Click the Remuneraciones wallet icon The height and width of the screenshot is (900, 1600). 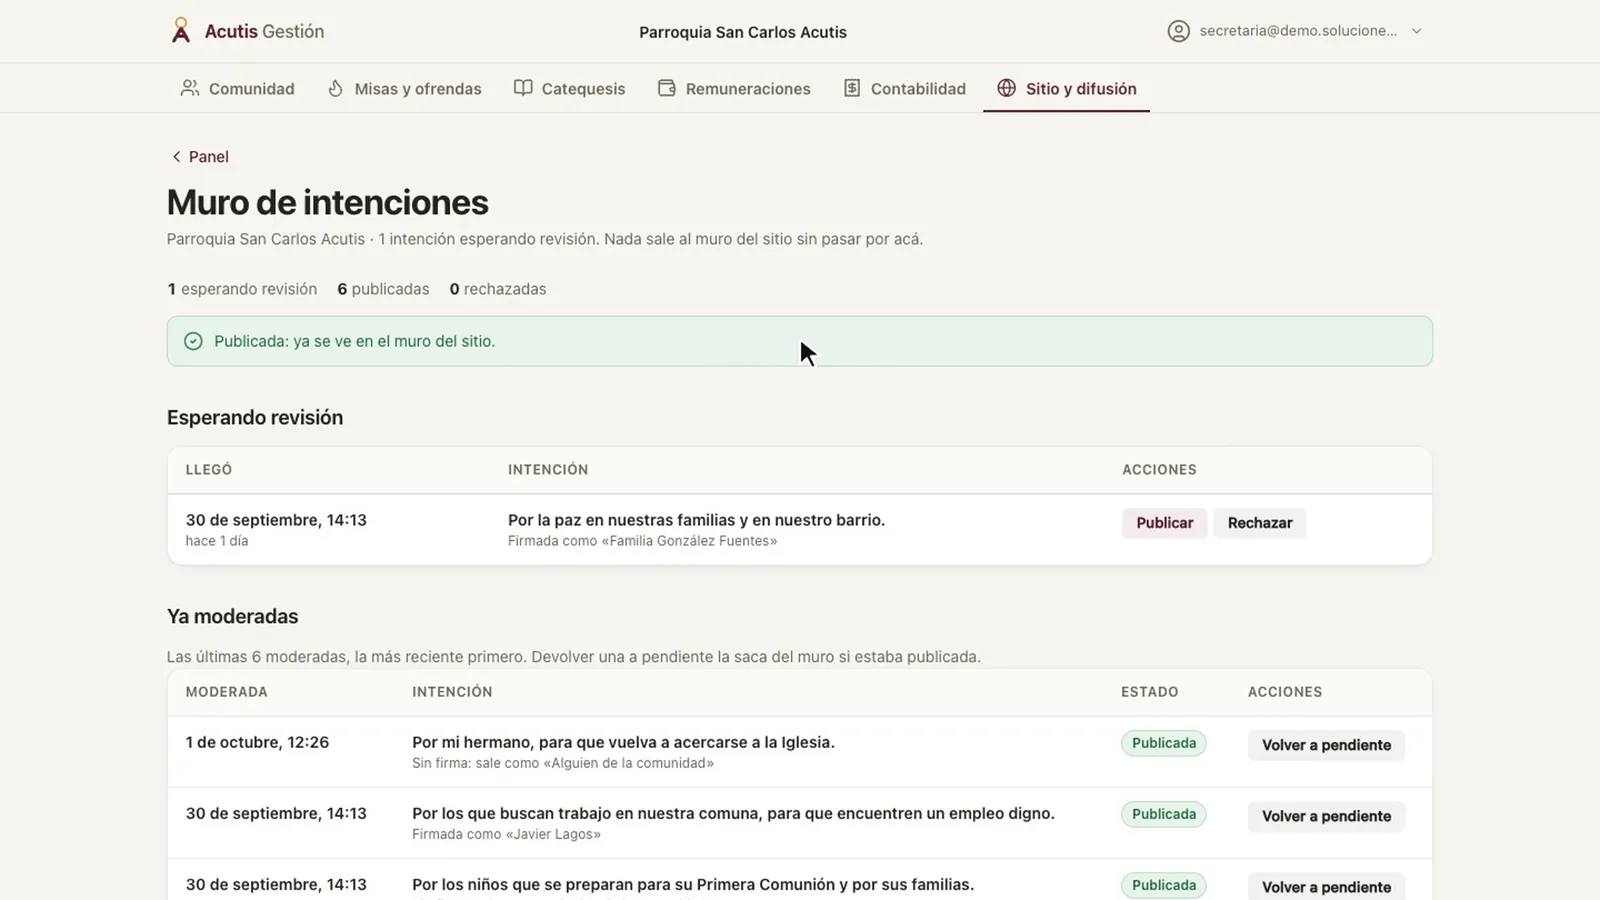(667, 88)
